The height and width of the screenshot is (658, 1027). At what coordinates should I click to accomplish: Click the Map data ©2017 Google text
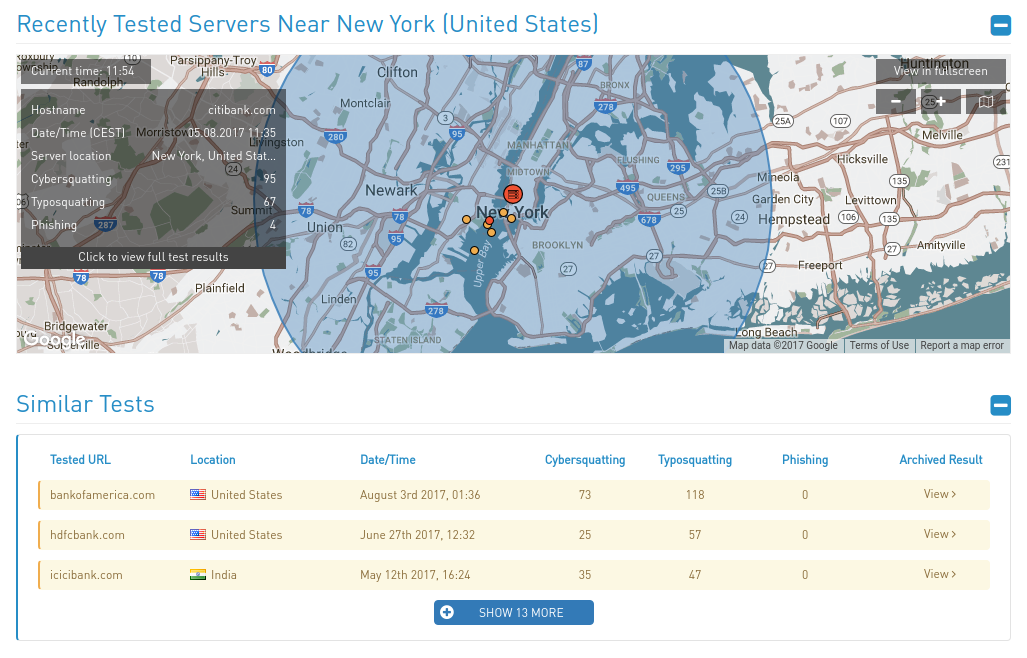coord(783,345)
